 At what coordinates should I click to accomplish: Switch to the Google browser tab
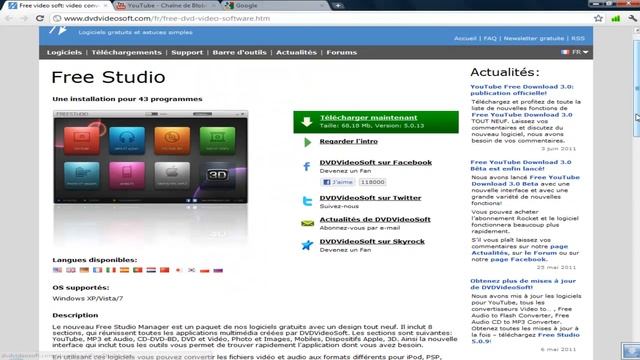pos(276,6)
